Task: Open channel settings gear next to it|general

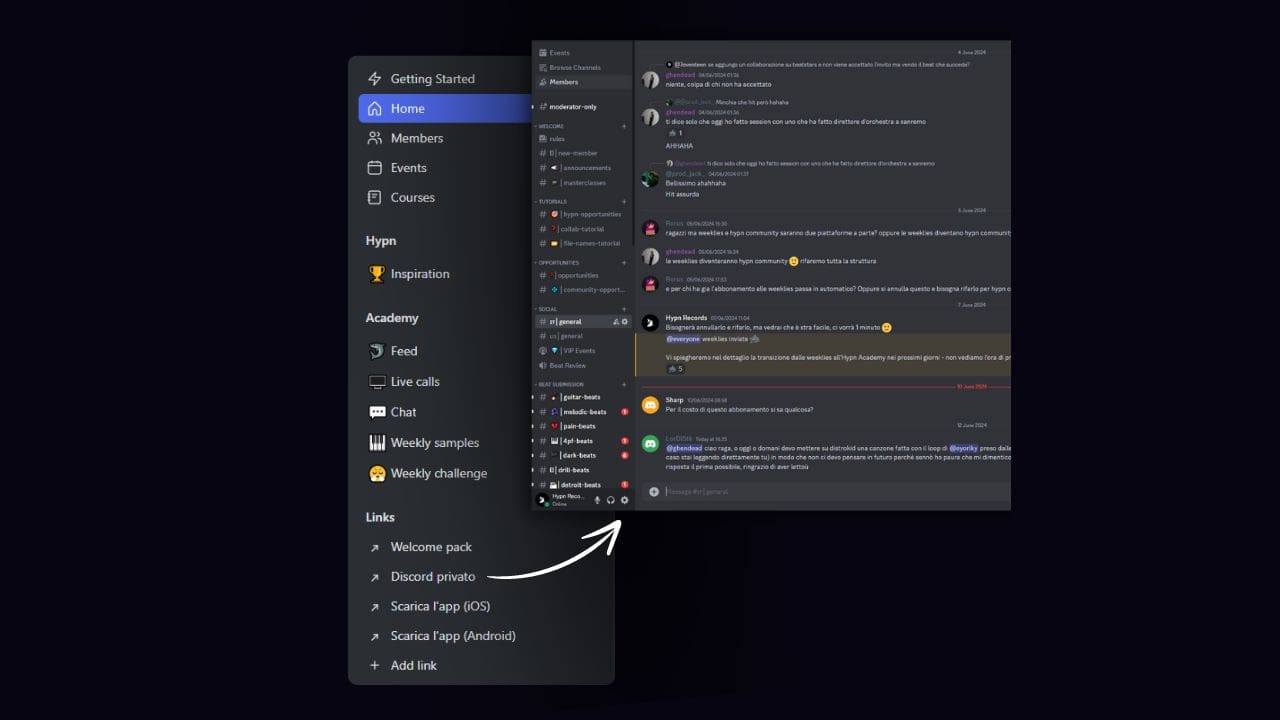Action: (x=624, y=322)
